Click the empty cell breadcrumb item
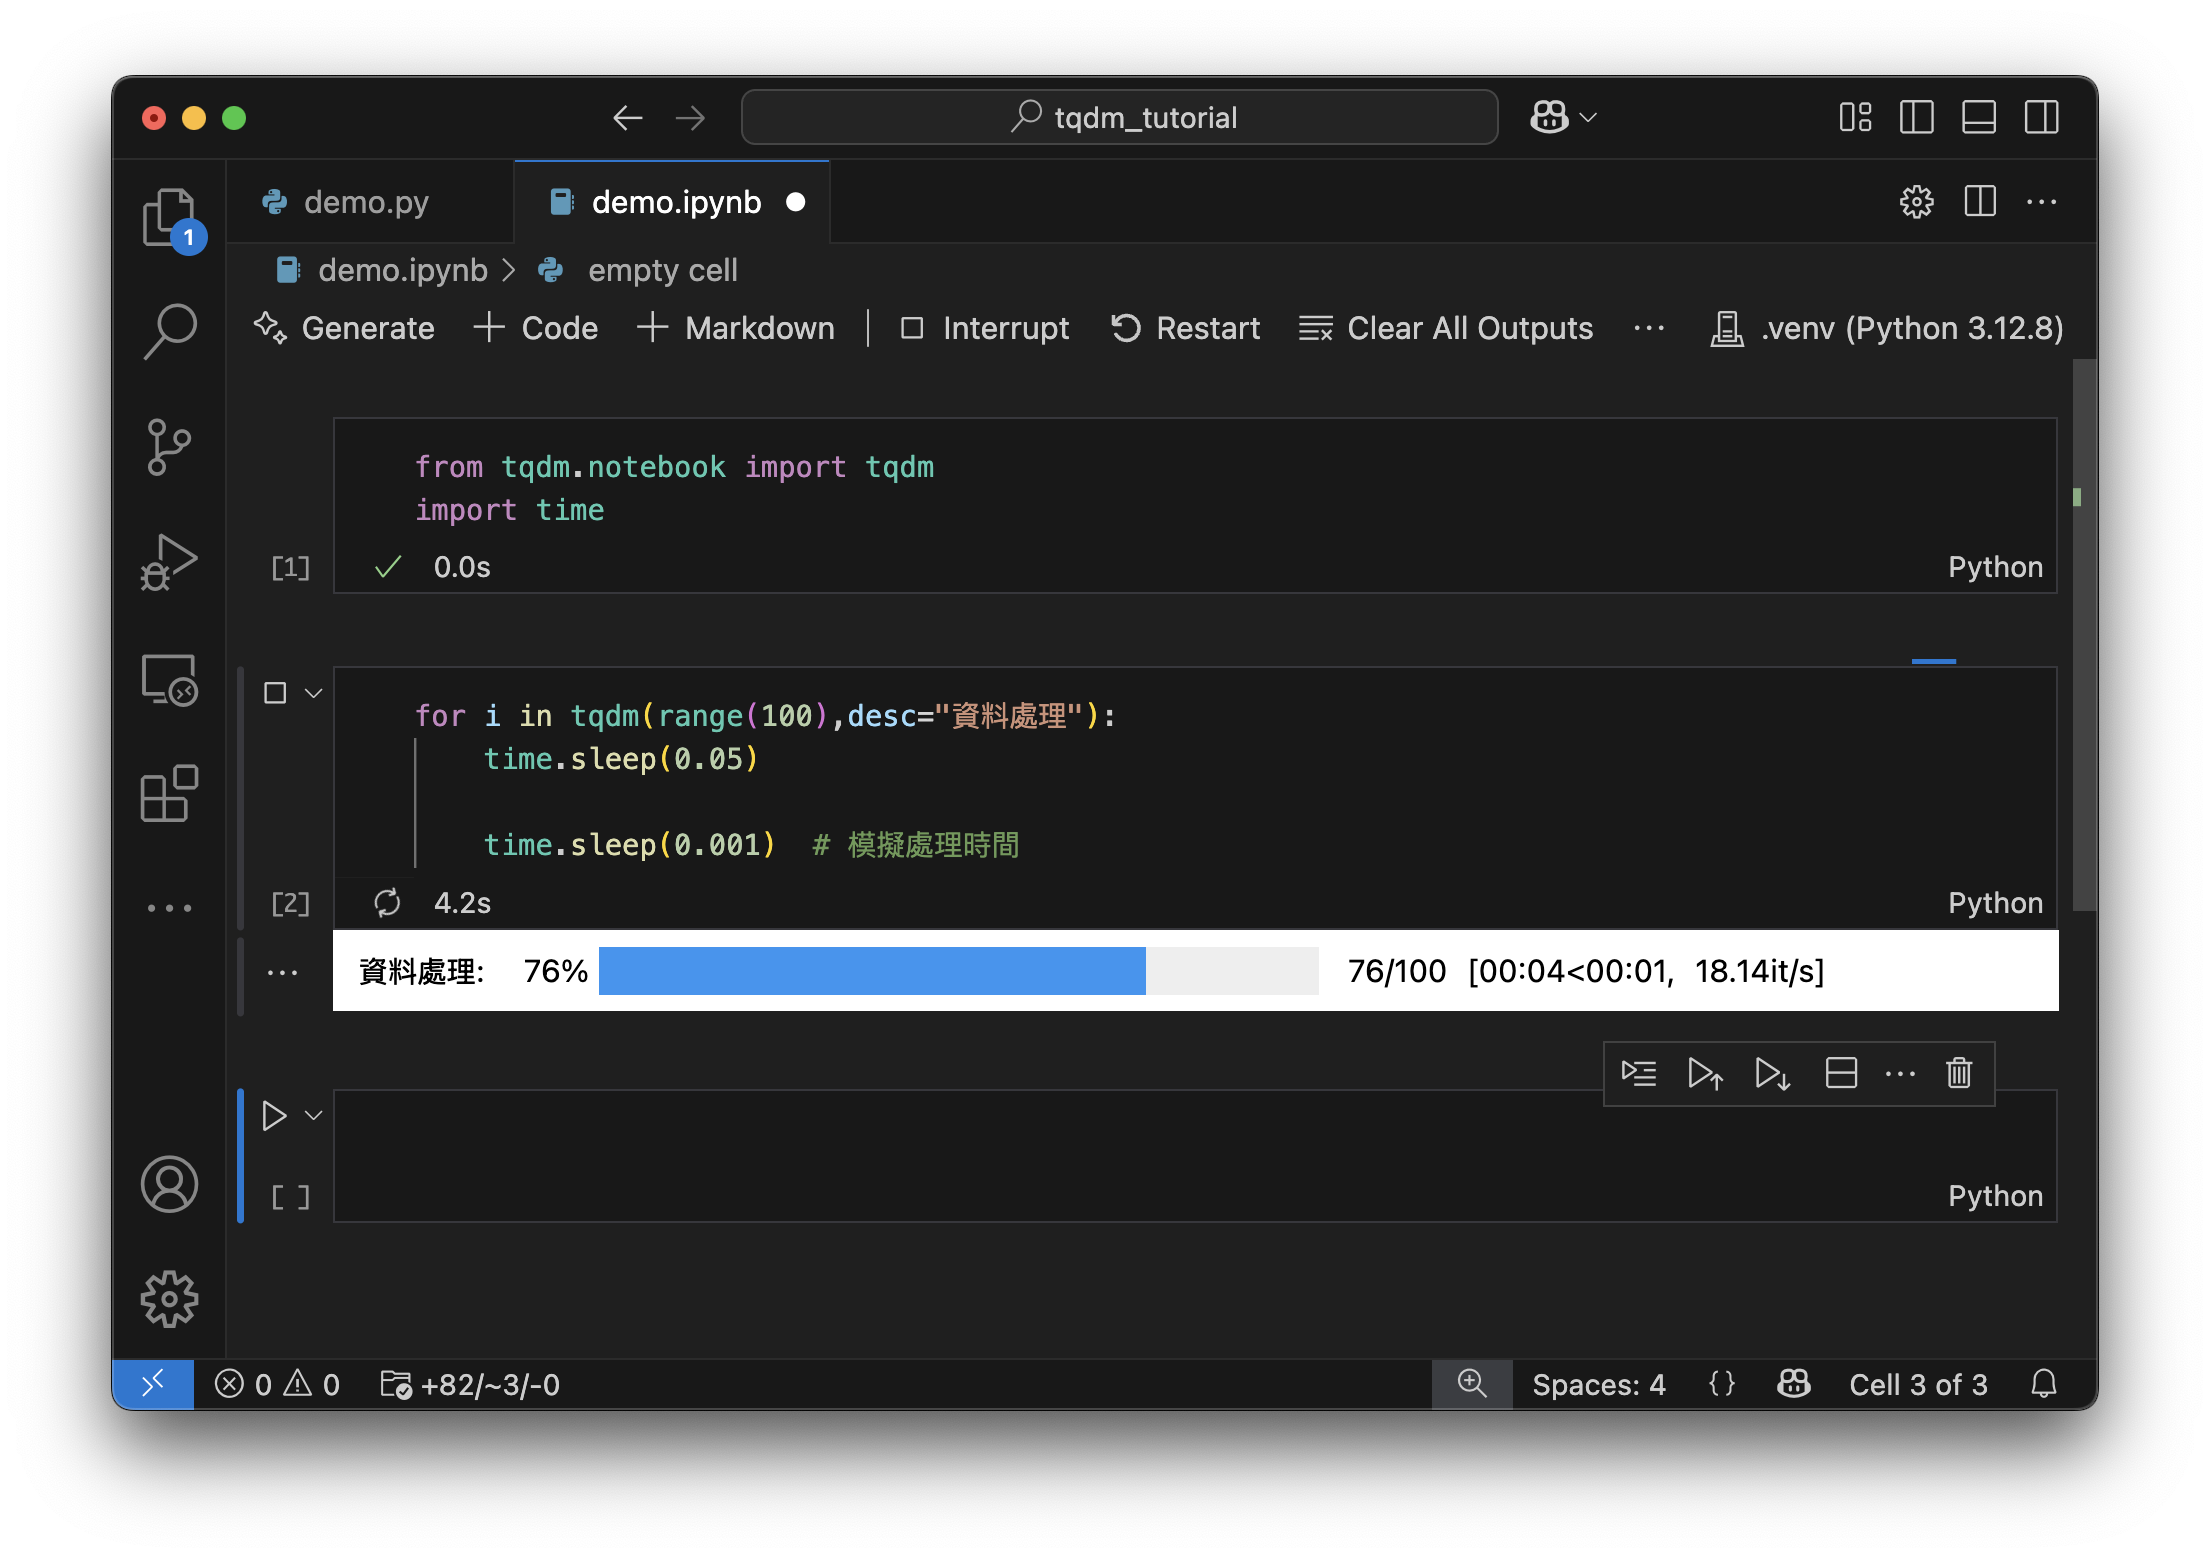Viewport: 2210px width, 1558px height. point(662,270)
